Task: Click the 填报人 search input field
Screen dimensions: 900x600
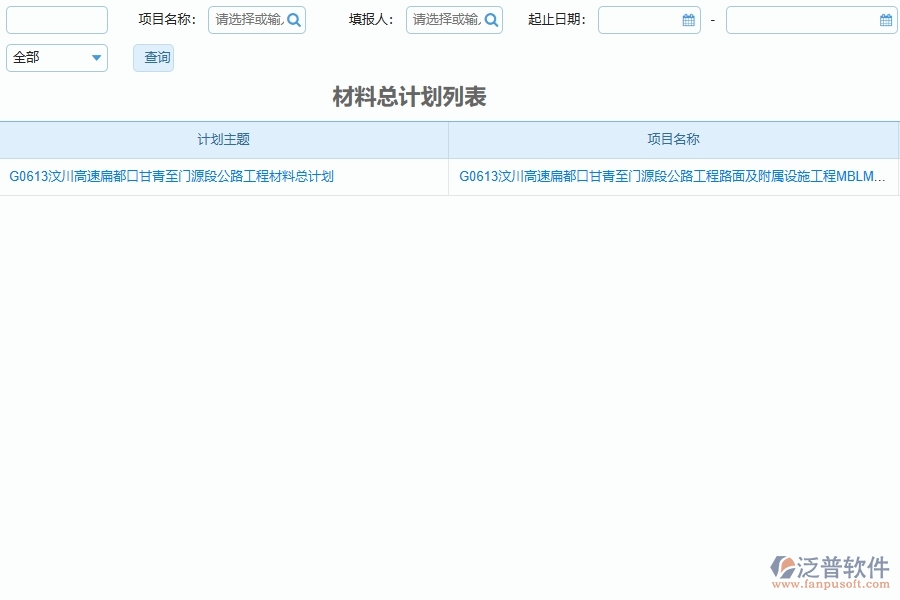Action: point(443,19)
